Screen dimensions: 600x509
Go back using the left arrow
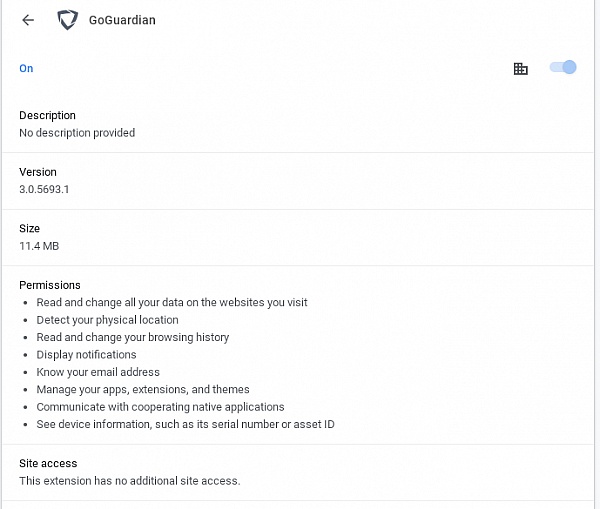tap(28, 20)
